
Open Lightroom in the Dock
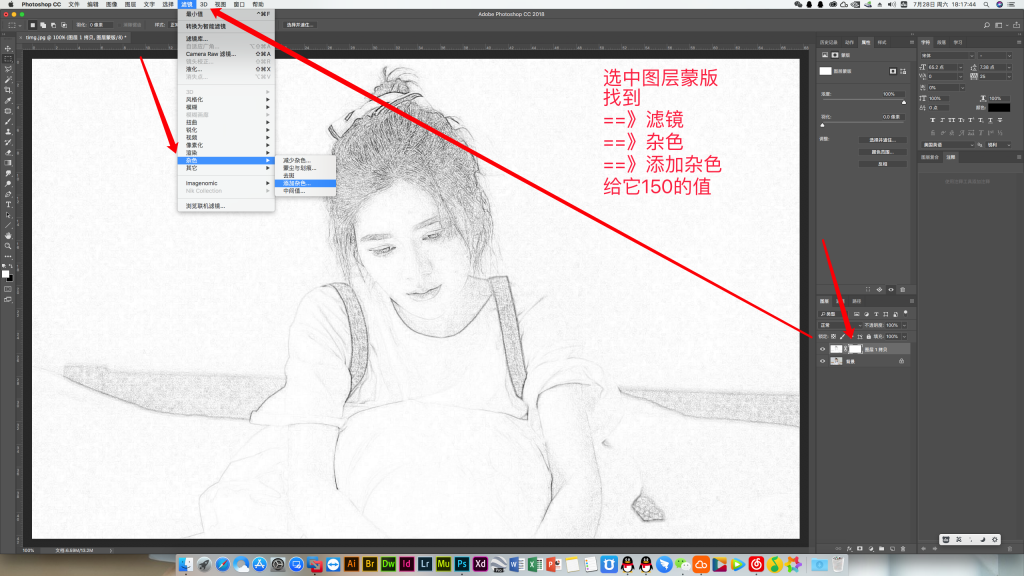pos(425,564)
